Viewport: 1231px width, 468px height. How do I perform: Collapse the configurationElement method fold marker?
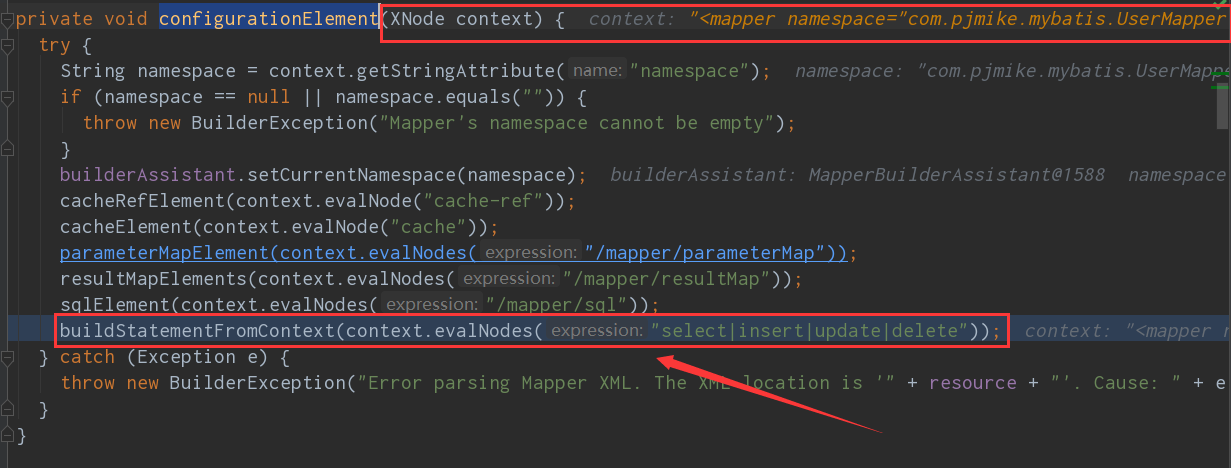click(7, 19)
